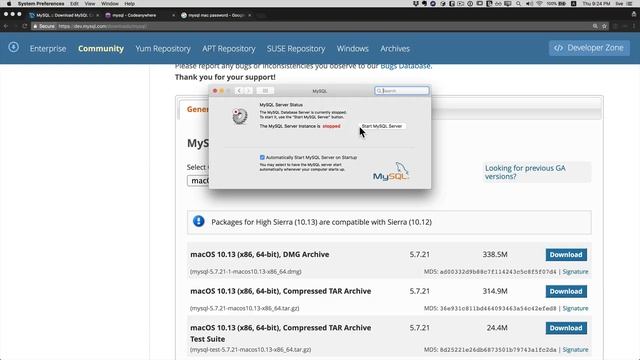Go forward in the System Preferences window
The image size is (640, 360).
248,91
